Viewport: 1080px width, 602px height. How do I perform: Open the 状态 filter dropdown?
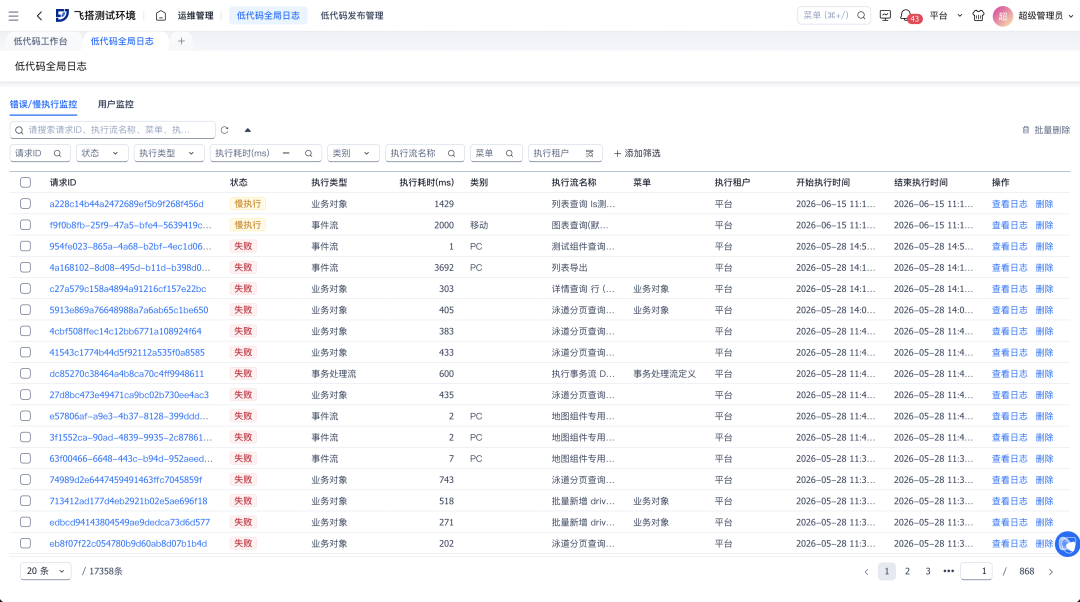102,154
